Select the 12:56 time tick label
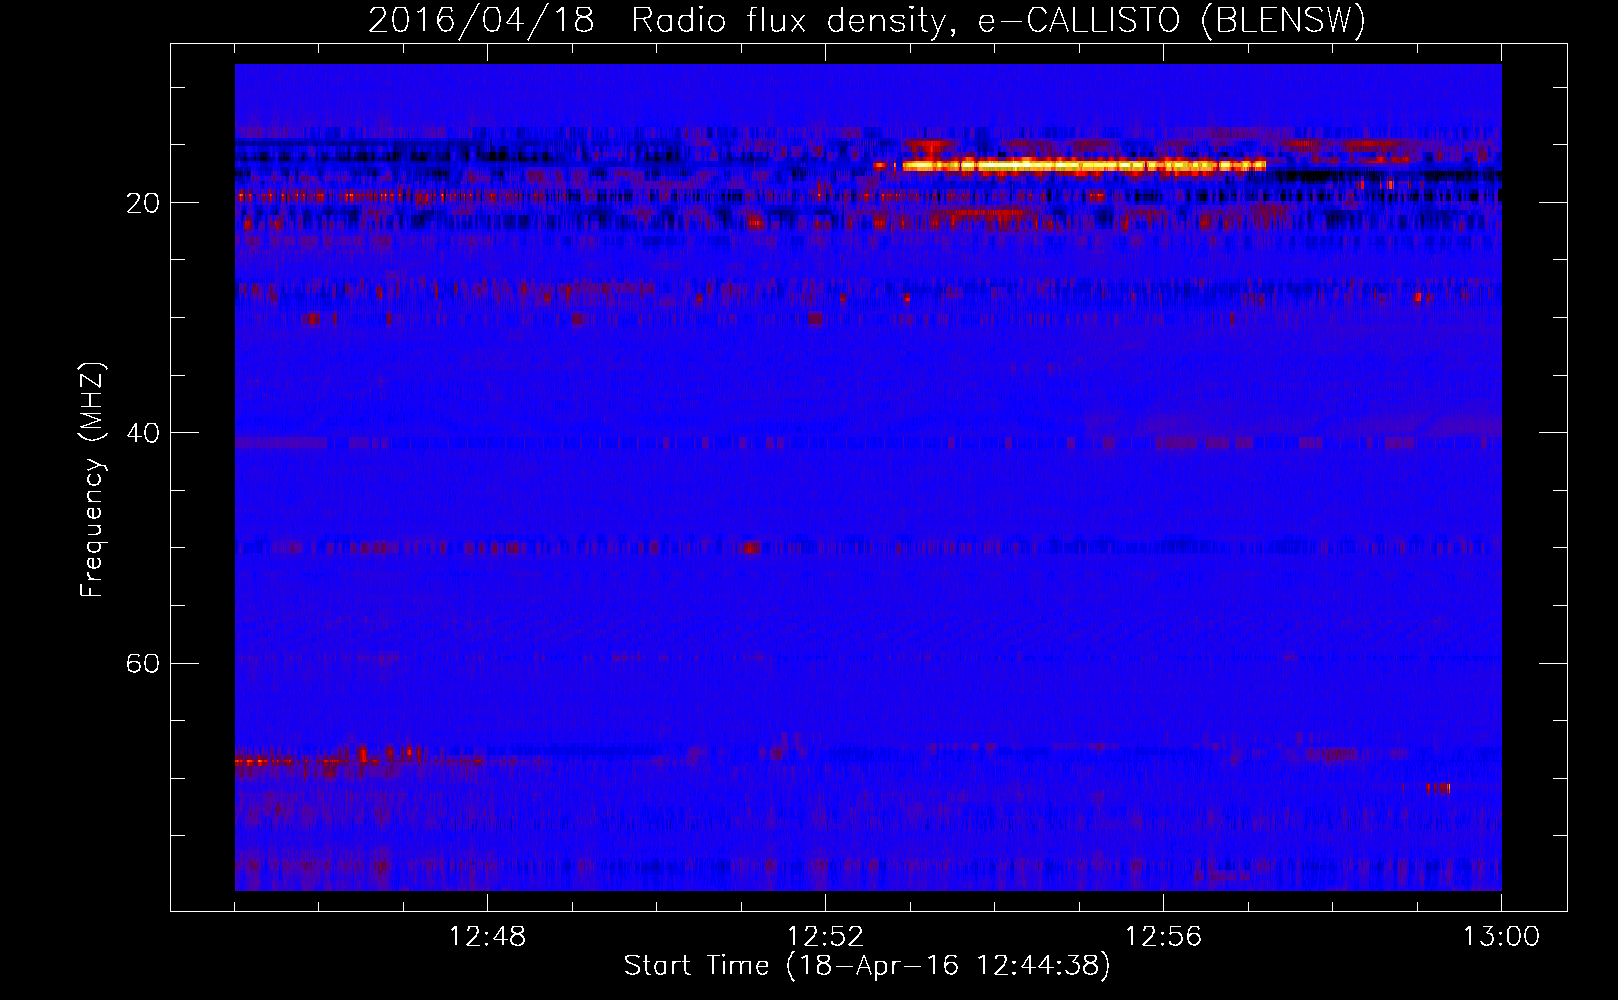 (x=1163, y=937)
